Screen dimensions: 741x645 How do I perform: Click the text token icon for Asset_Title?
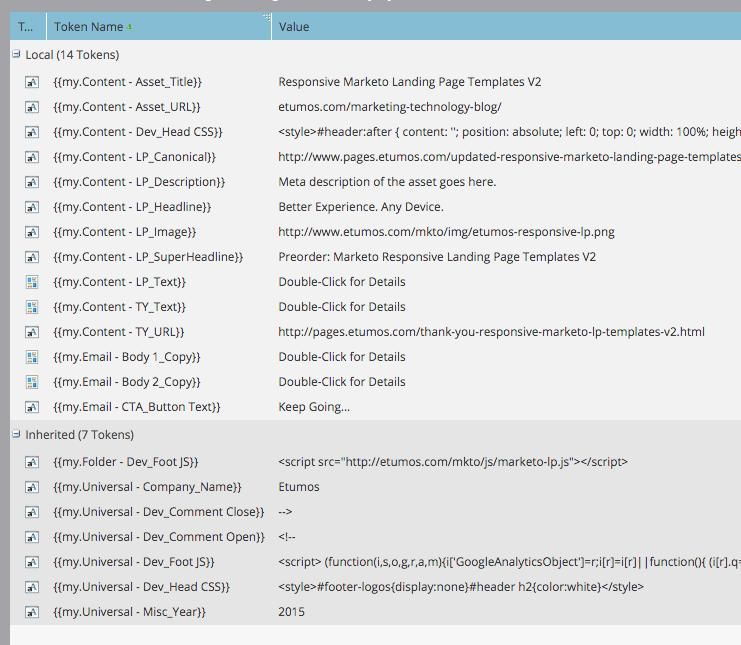click(x=32, y=82)
